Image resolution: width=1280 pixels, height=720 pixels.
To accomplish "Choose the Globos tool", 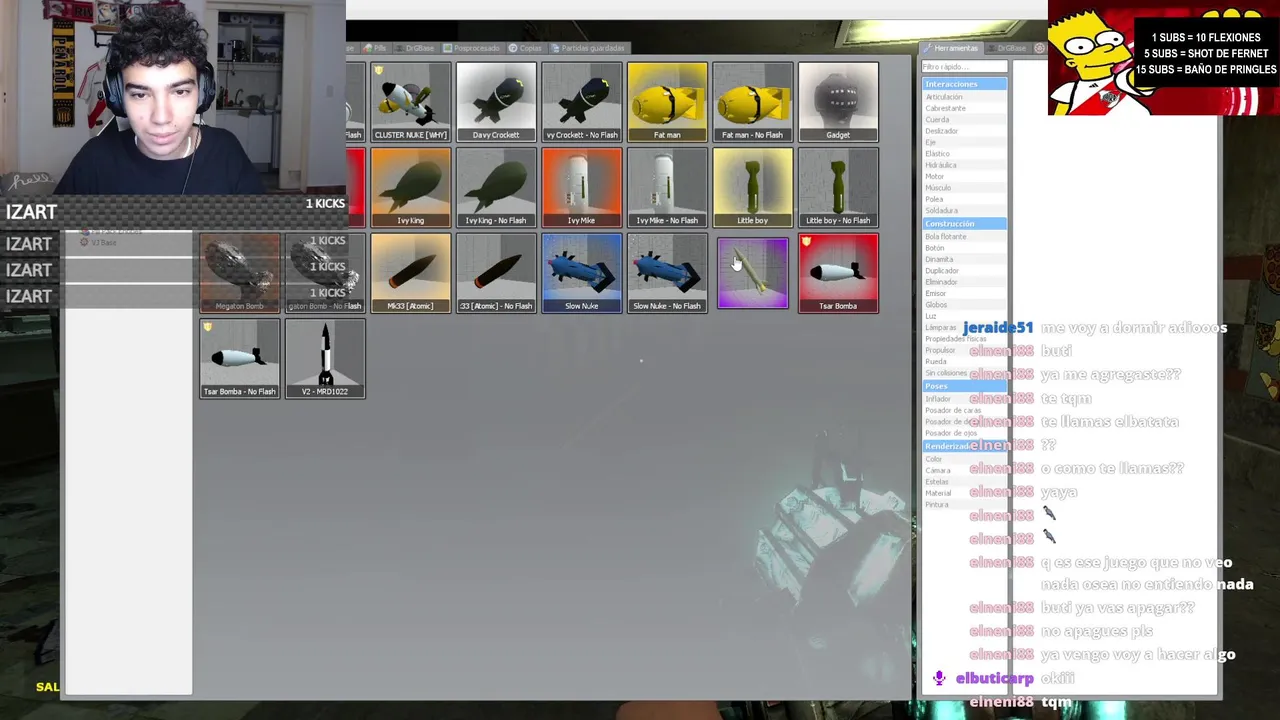I will 936,305.
